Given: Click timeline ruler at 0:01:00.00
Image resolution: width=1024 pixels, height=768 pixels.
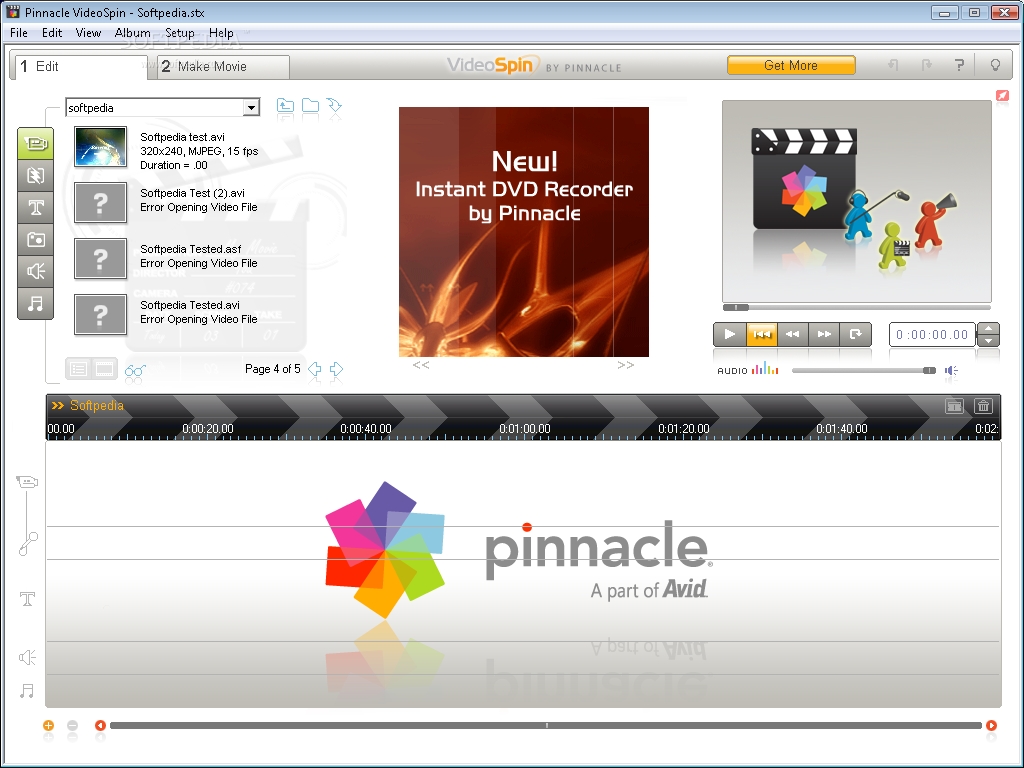Looking at the screenshot, I should (525, 429).
